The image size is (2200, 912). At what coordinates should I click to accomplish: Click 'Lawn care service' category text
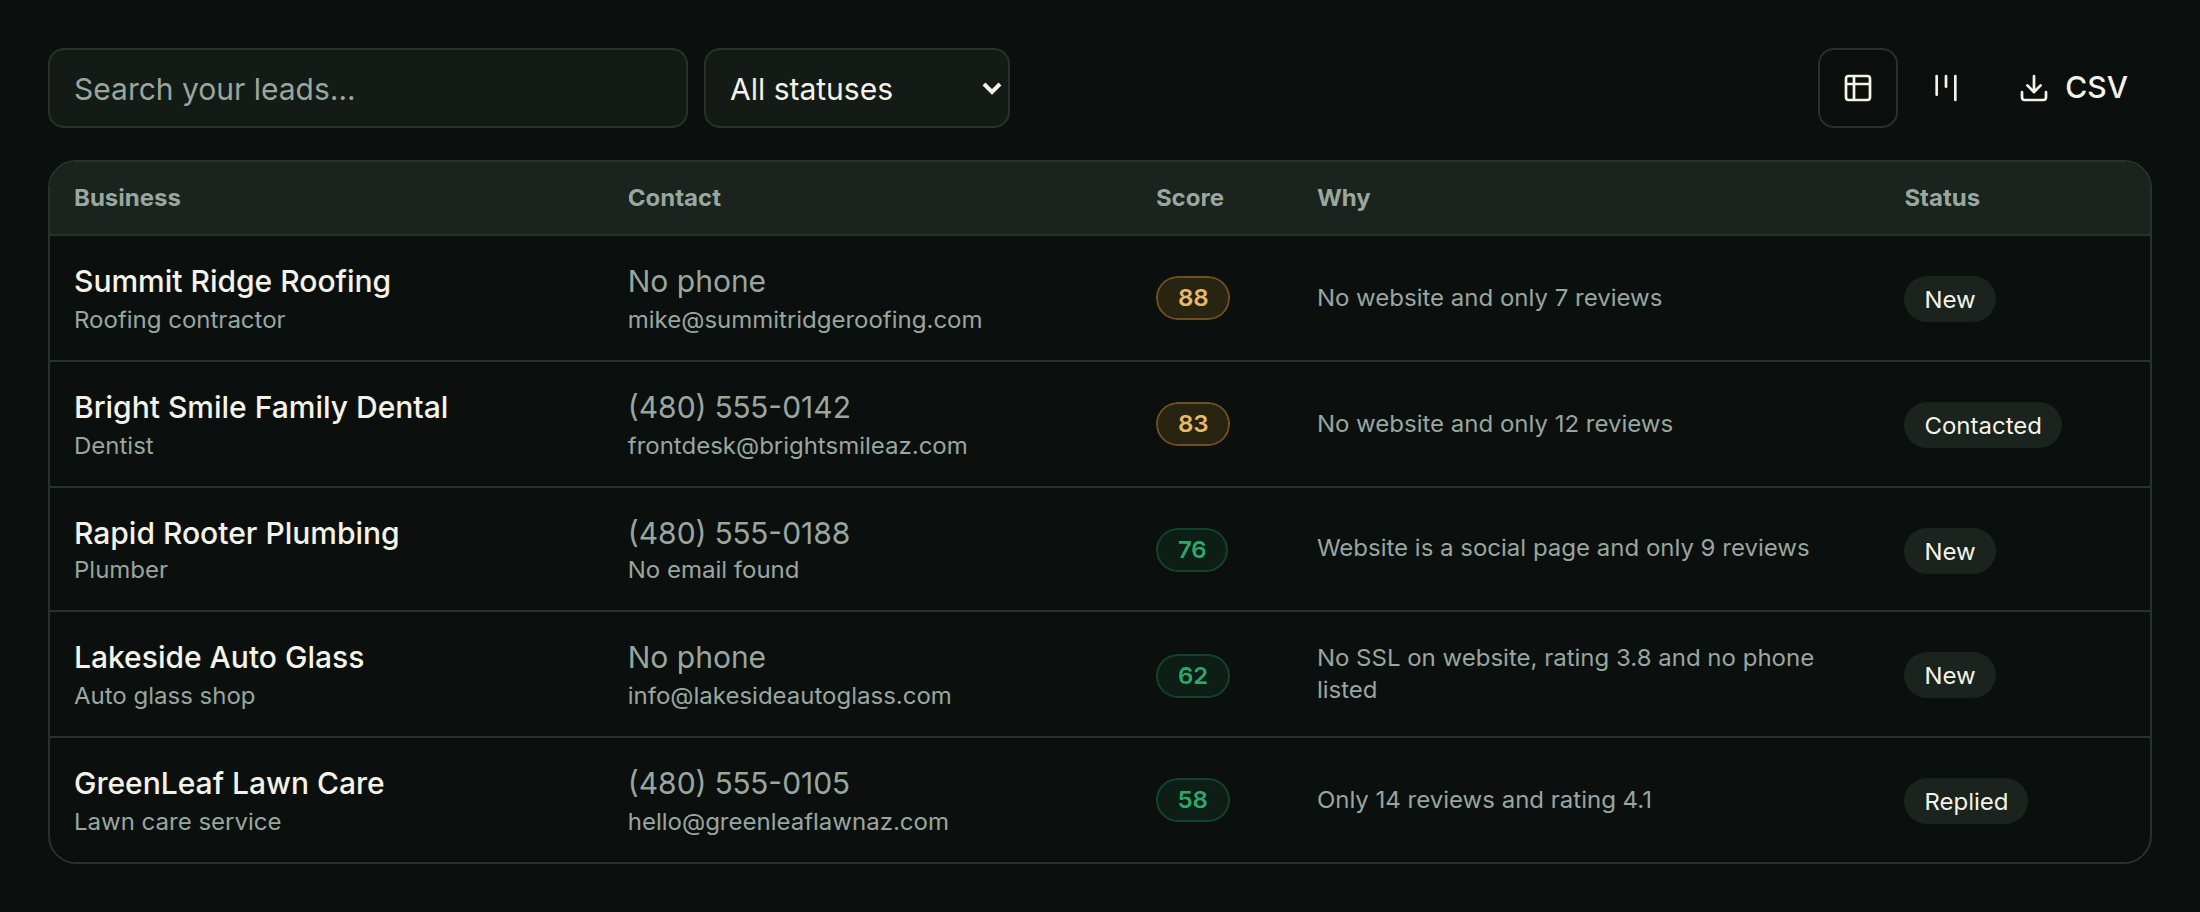[x=177, y=822]
